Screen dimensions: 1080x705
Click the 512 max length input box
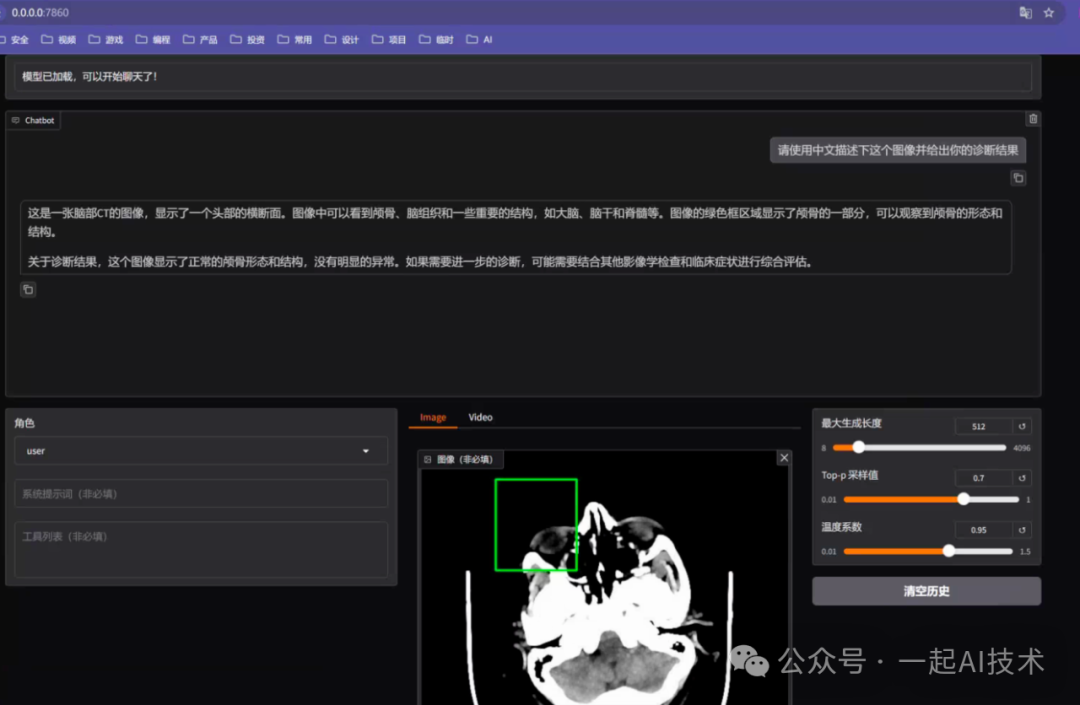[985, 425]
